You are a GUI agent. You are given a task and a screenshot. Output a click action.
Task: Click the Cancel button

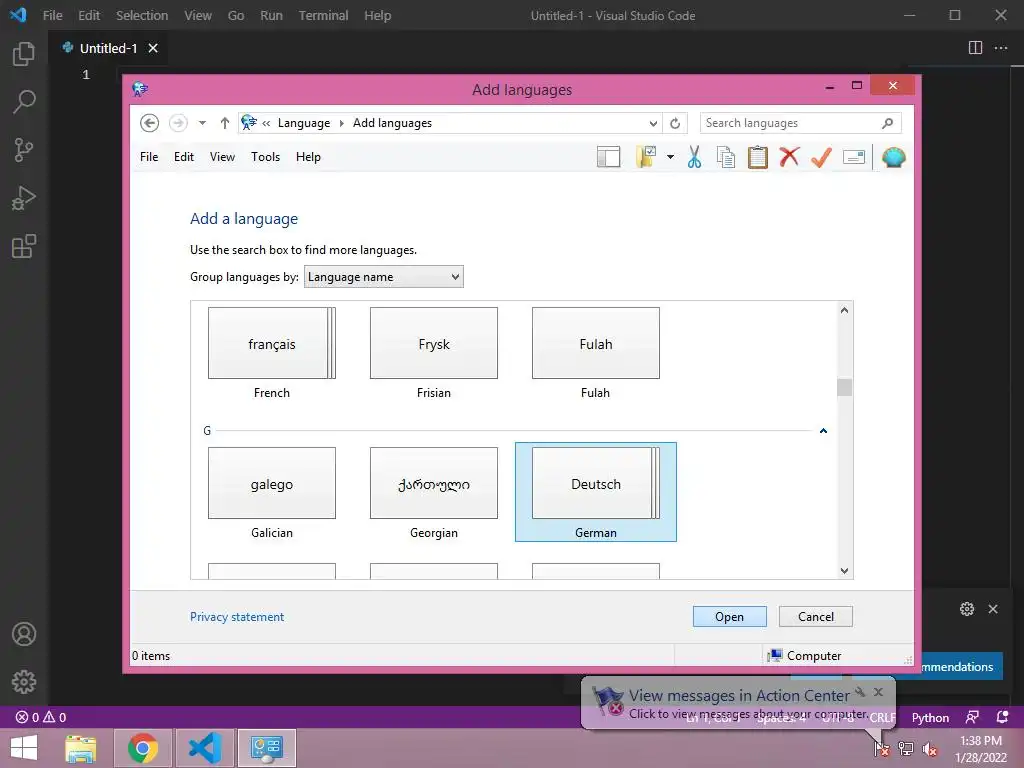point(816,616)
